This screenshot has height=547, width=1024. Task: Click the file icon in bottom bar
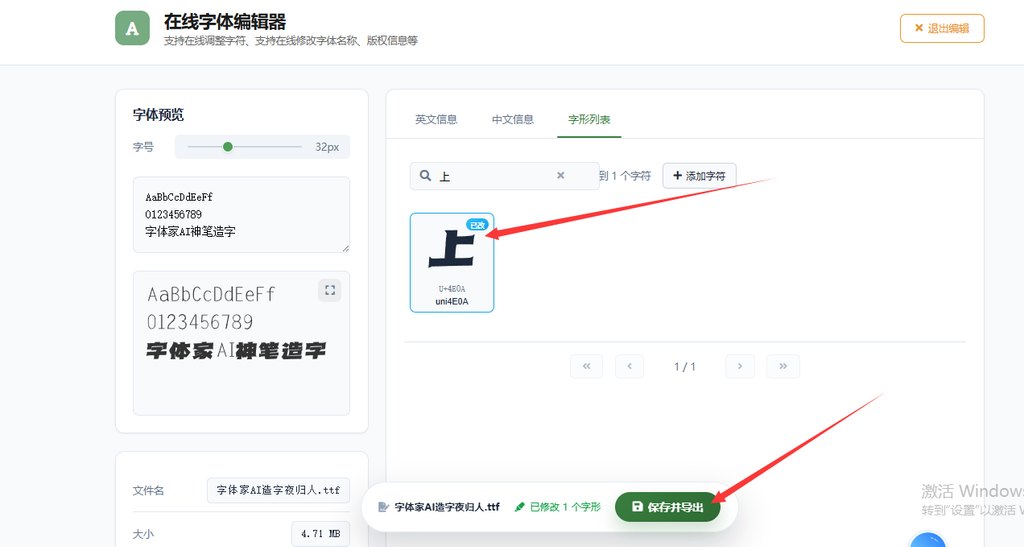pos(383,507)
